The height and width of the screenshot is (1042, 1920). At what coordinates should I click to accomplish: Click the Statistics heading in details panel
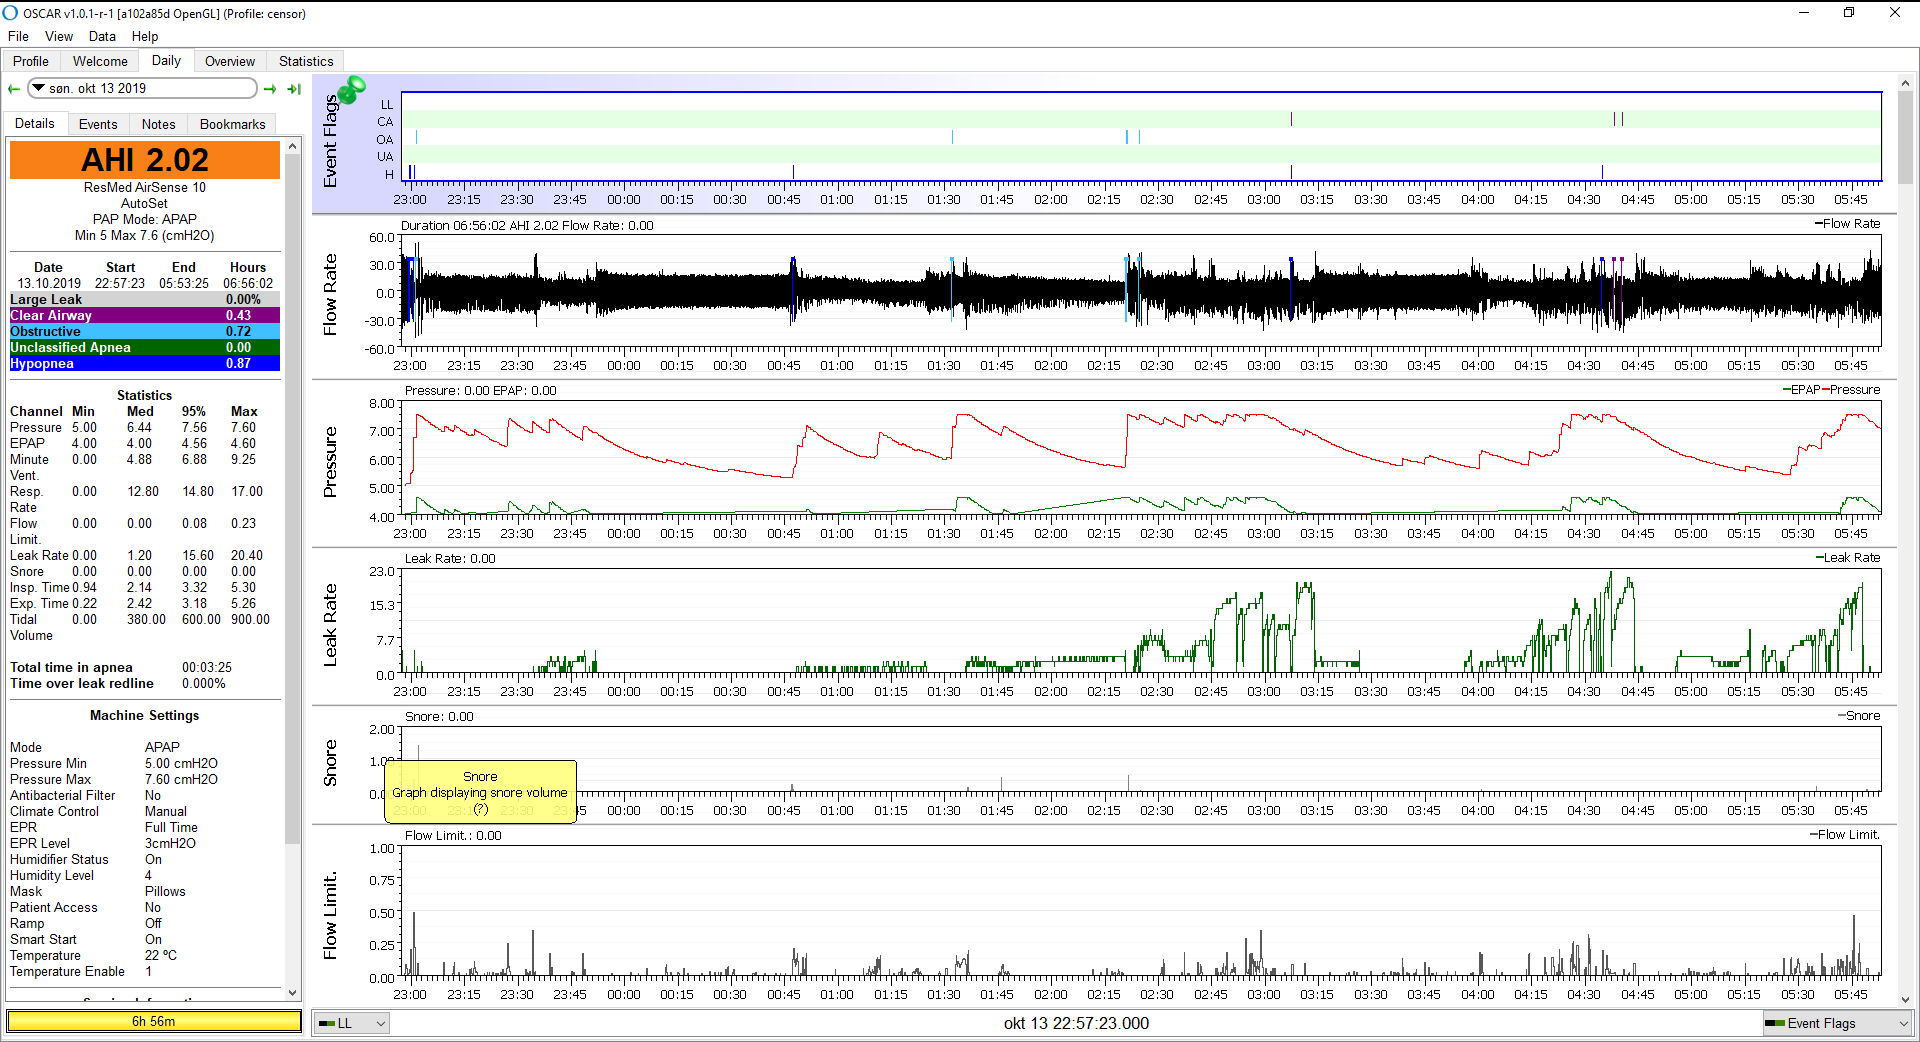point(144,395)
